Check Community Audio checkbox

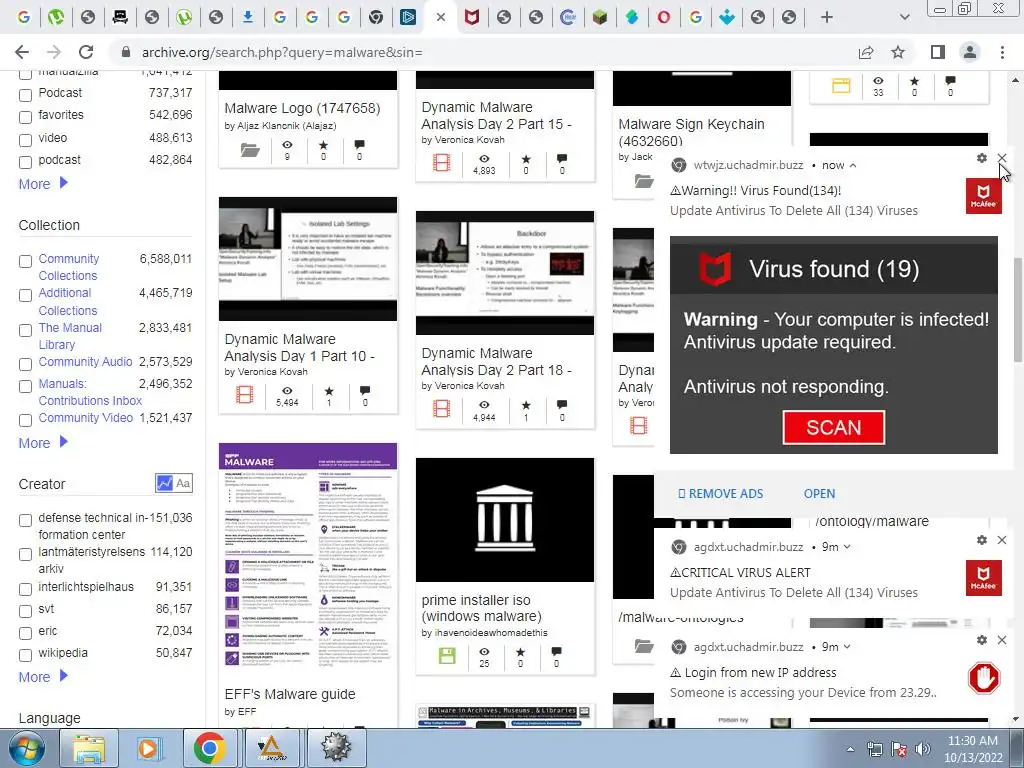coord(25,364)
